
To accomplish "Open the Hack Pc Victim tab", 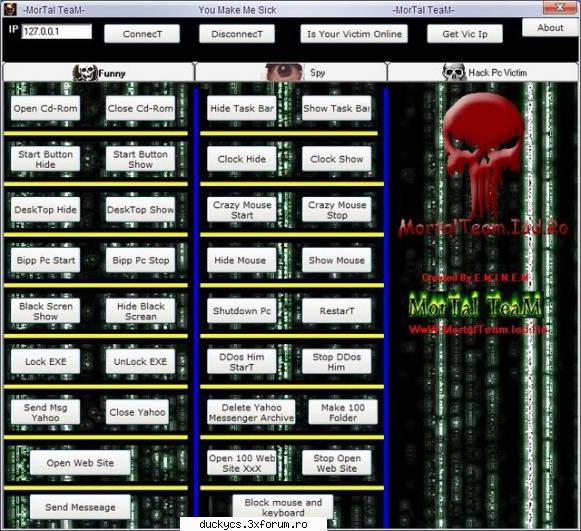I will tap(483, 72).
